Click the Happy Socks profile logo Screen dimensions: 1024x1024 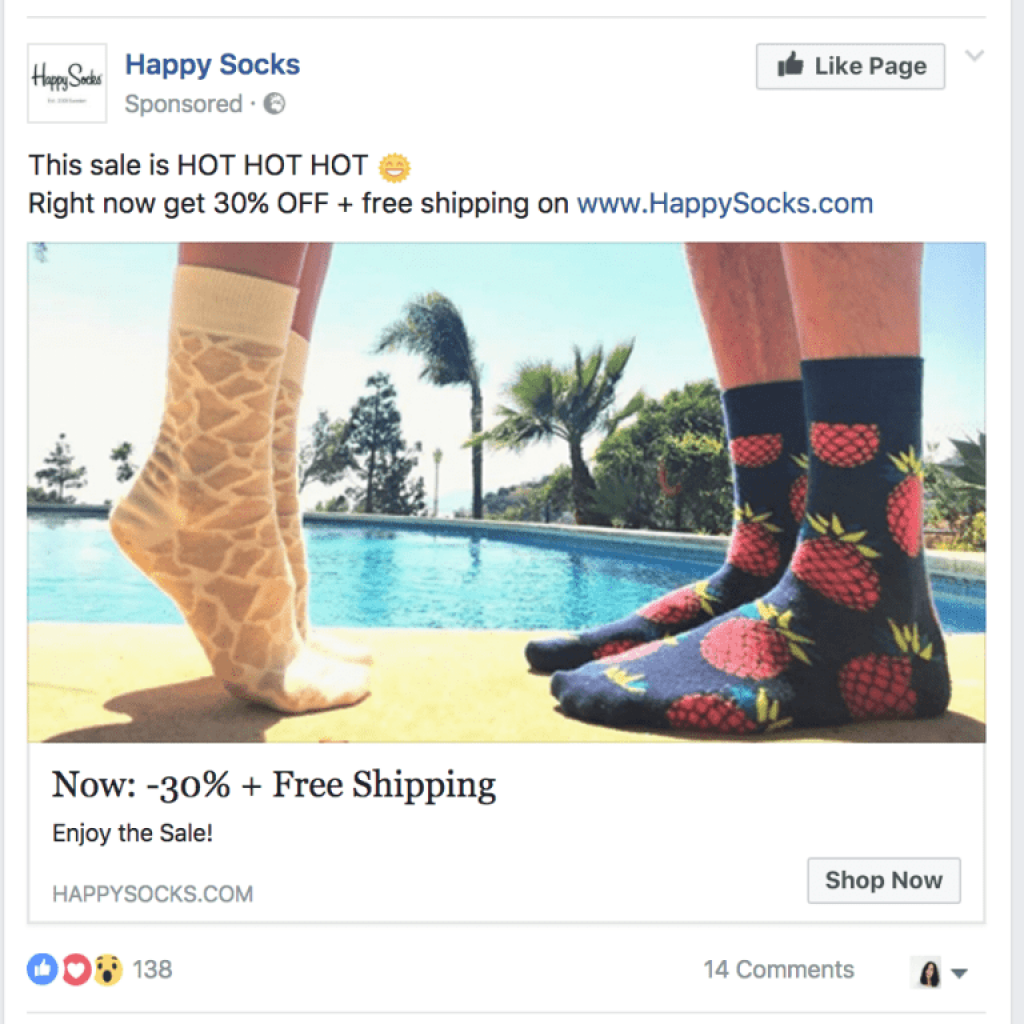pyautogui.click(x=67, y=82)
